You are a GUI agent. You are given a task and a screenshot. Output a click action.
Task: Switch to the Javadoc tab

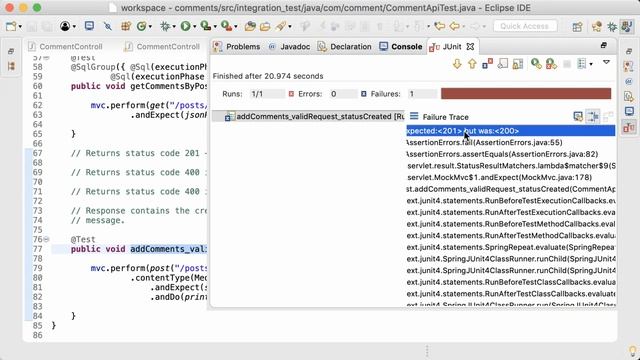(289, 47)
